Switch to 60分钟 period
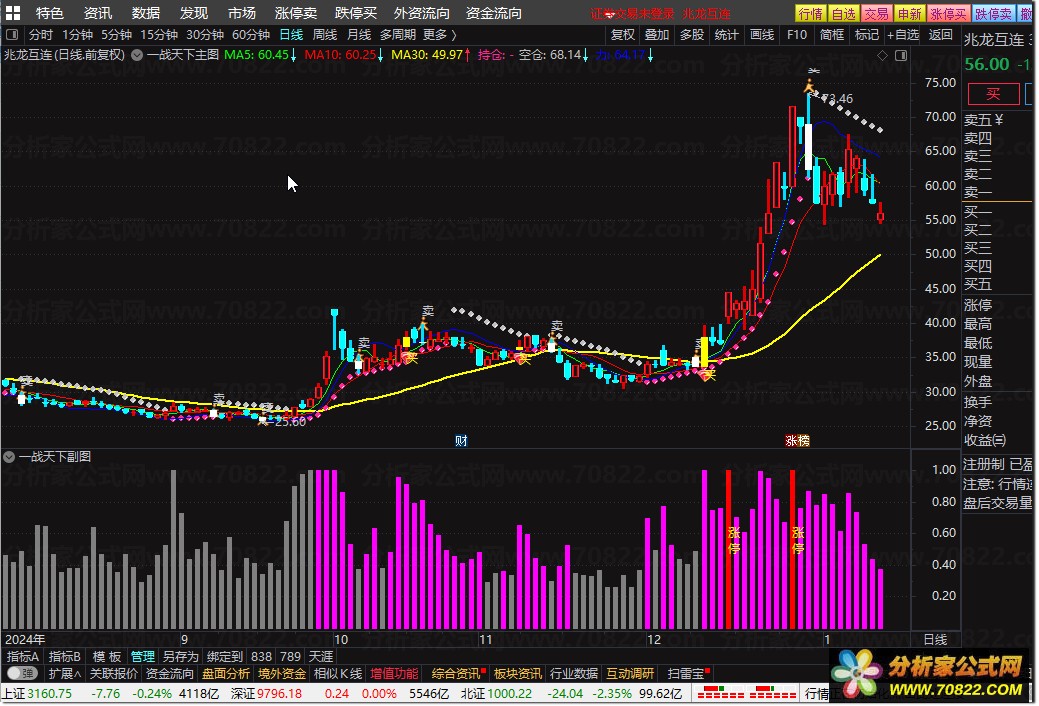1039x706 pixels. pos(251,34)
